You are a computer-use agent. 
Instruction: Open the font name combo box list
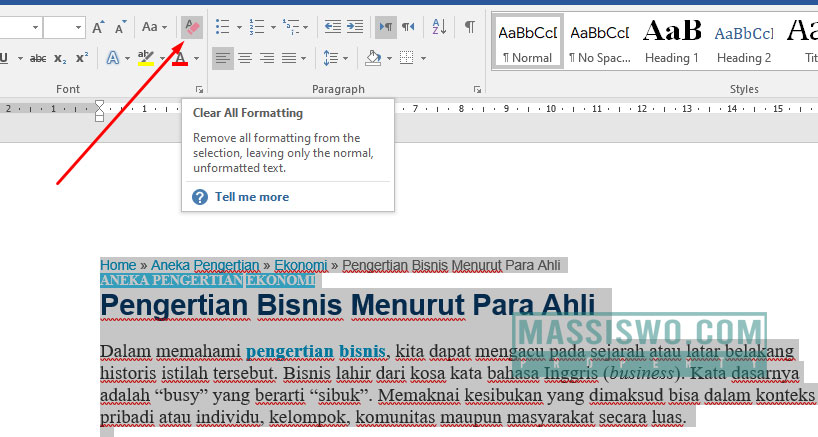pos(35,27)
